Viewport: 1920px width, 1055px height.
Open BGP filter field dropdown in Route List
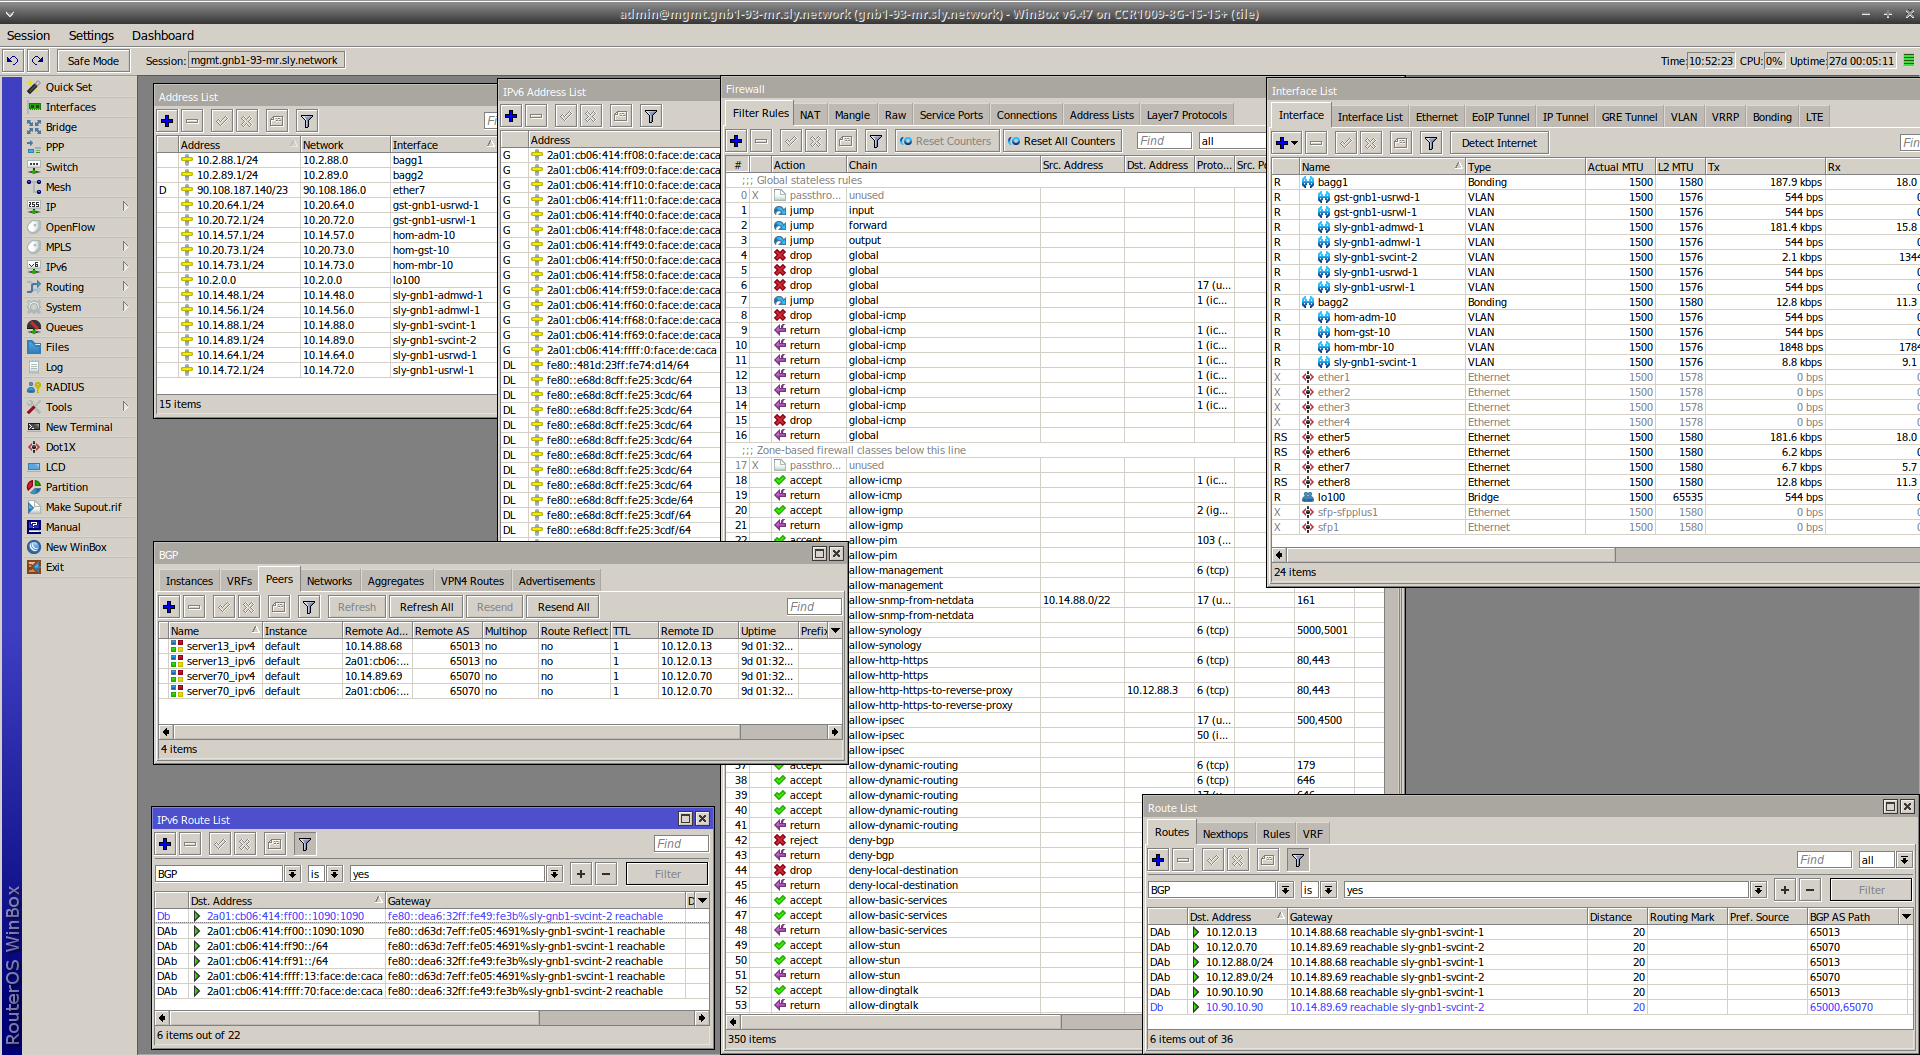(x=1285, y=890)
